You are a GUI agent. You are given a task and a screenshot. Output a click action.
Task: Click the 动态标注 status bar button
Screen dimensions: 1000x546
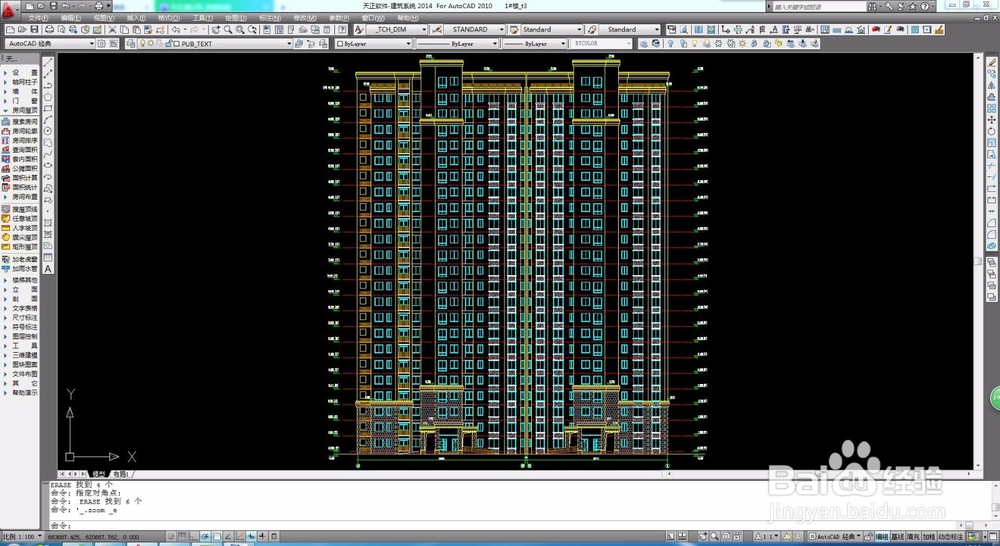[x=950, y=536]
